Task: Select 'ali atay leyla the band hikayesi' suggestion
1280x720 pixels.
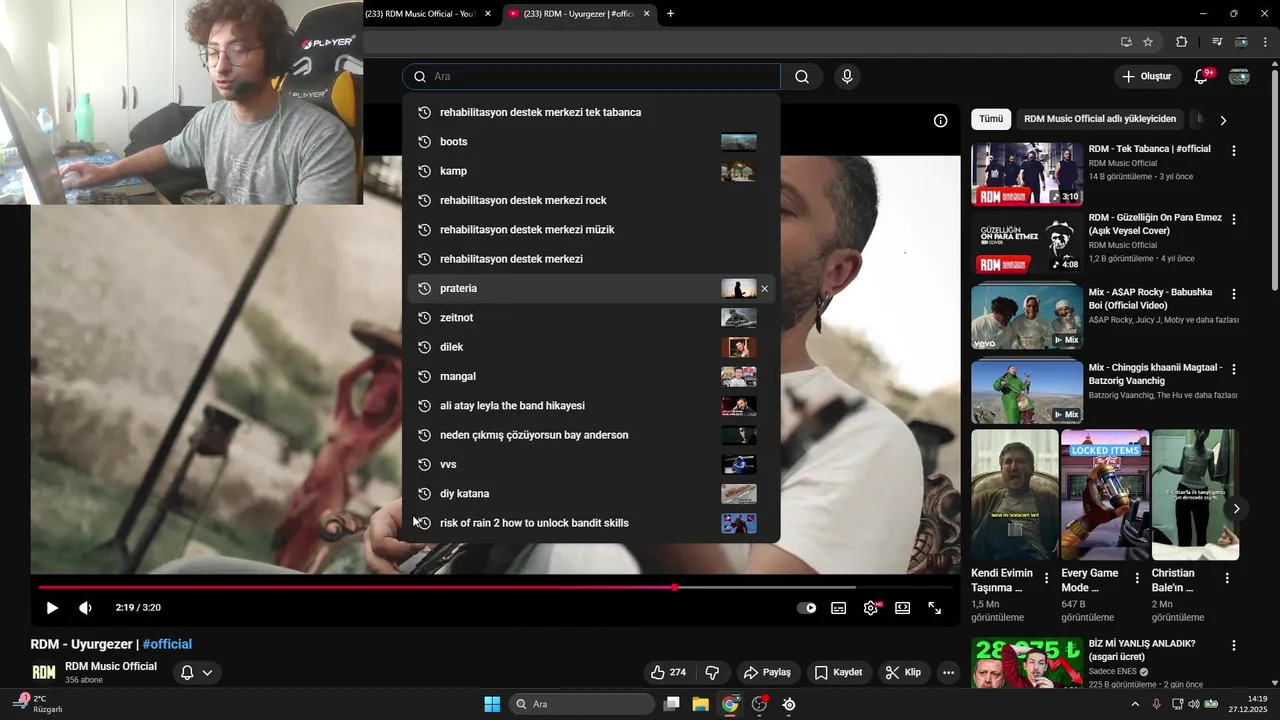Action: [591, 406]
